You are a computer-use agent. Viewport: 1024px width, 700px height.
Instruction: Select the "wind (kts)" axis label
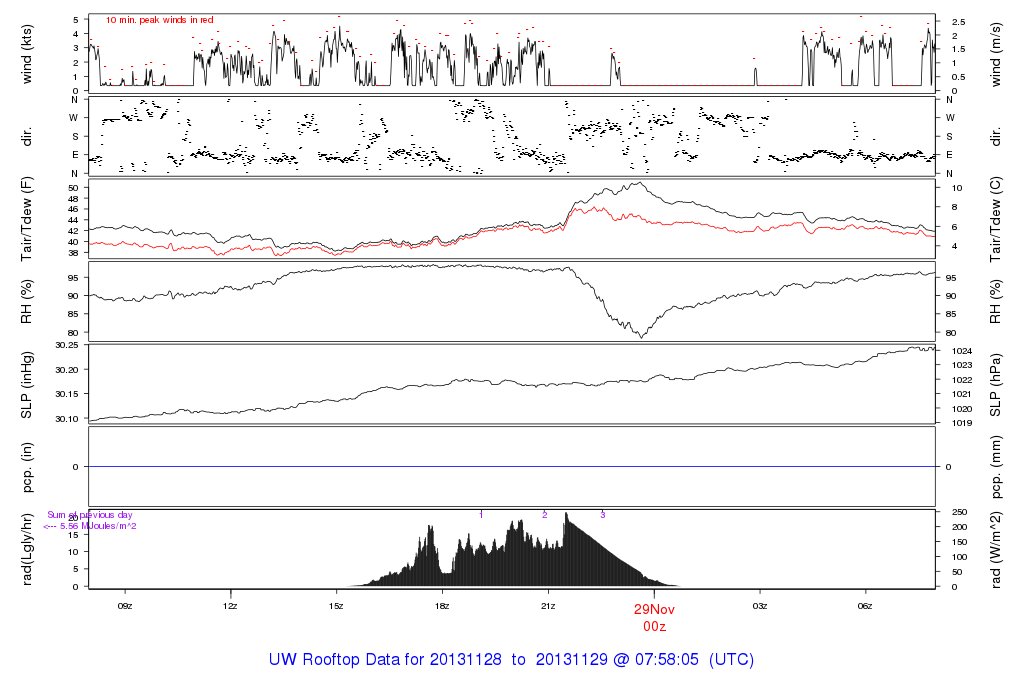click(x=27, y=52)
